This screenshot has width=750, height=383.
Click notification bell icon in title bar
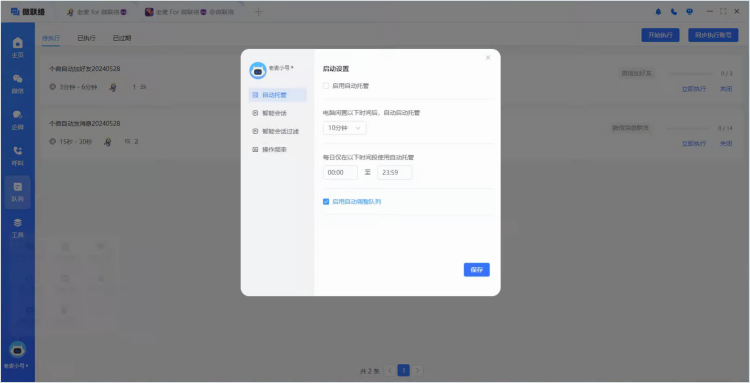tap(658, 12)
